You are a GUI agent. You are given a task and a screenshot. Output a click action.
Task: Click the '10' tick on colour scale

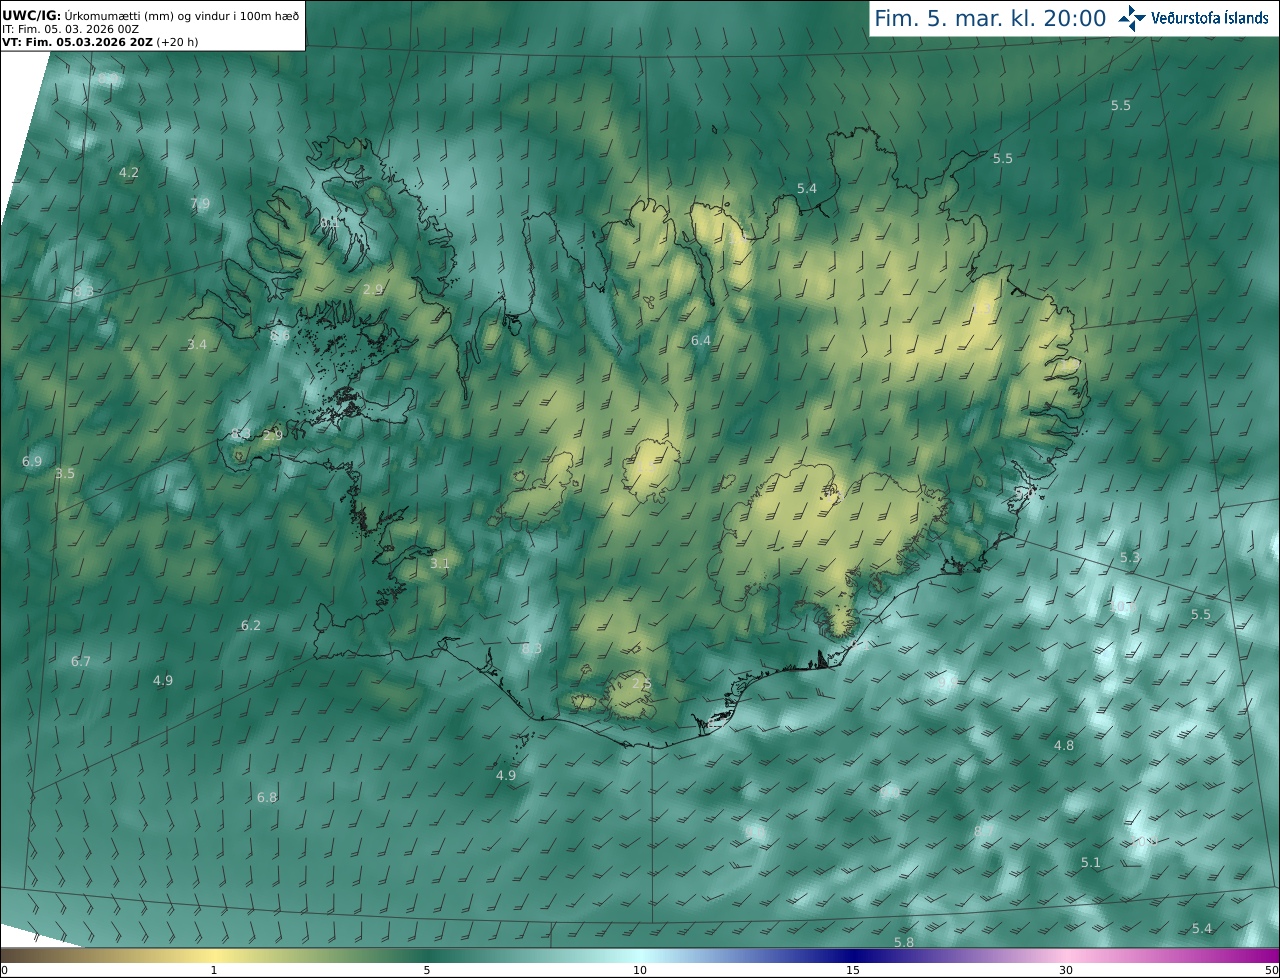(640, 971)
